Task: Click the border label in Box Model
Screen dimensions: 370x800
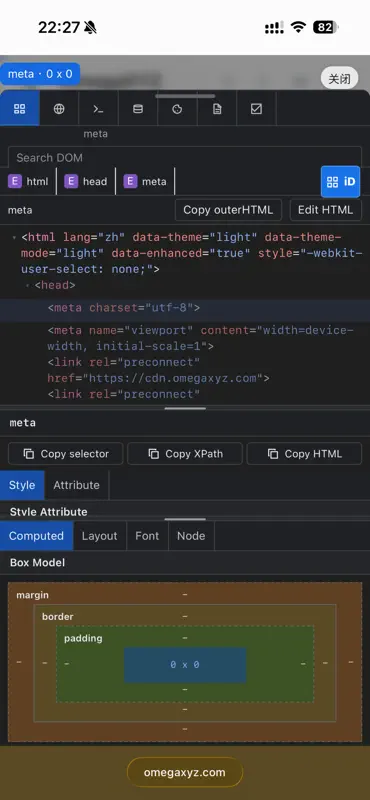Action: click(x=58, y=616)
